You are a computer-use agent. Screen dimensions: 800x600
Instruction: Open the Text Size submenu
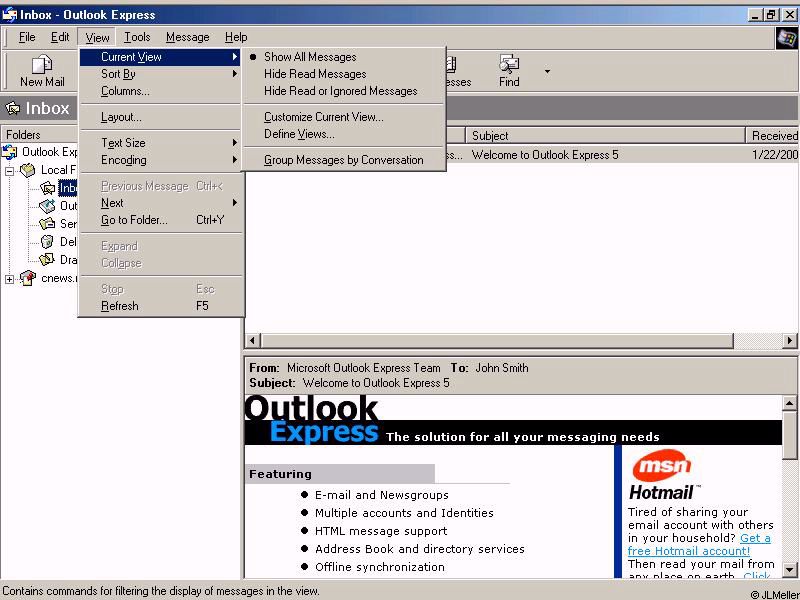[x=161, y=143]
